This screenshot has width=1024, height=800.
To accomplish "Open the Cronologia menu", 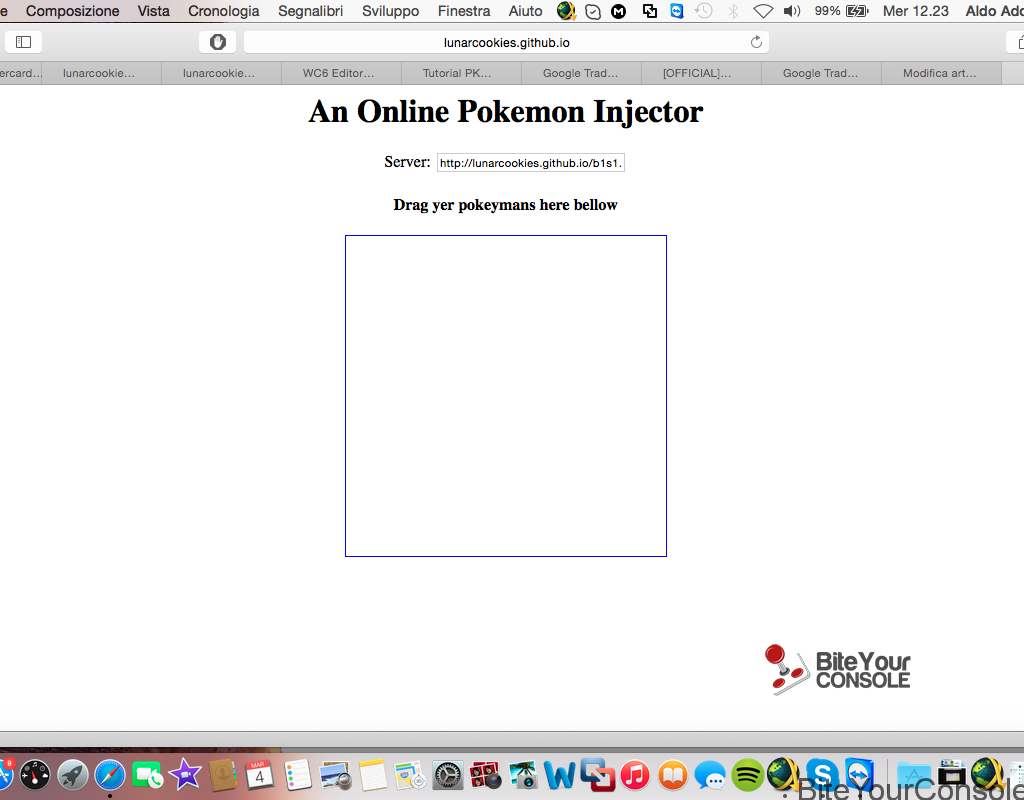I will coord(223,11).
